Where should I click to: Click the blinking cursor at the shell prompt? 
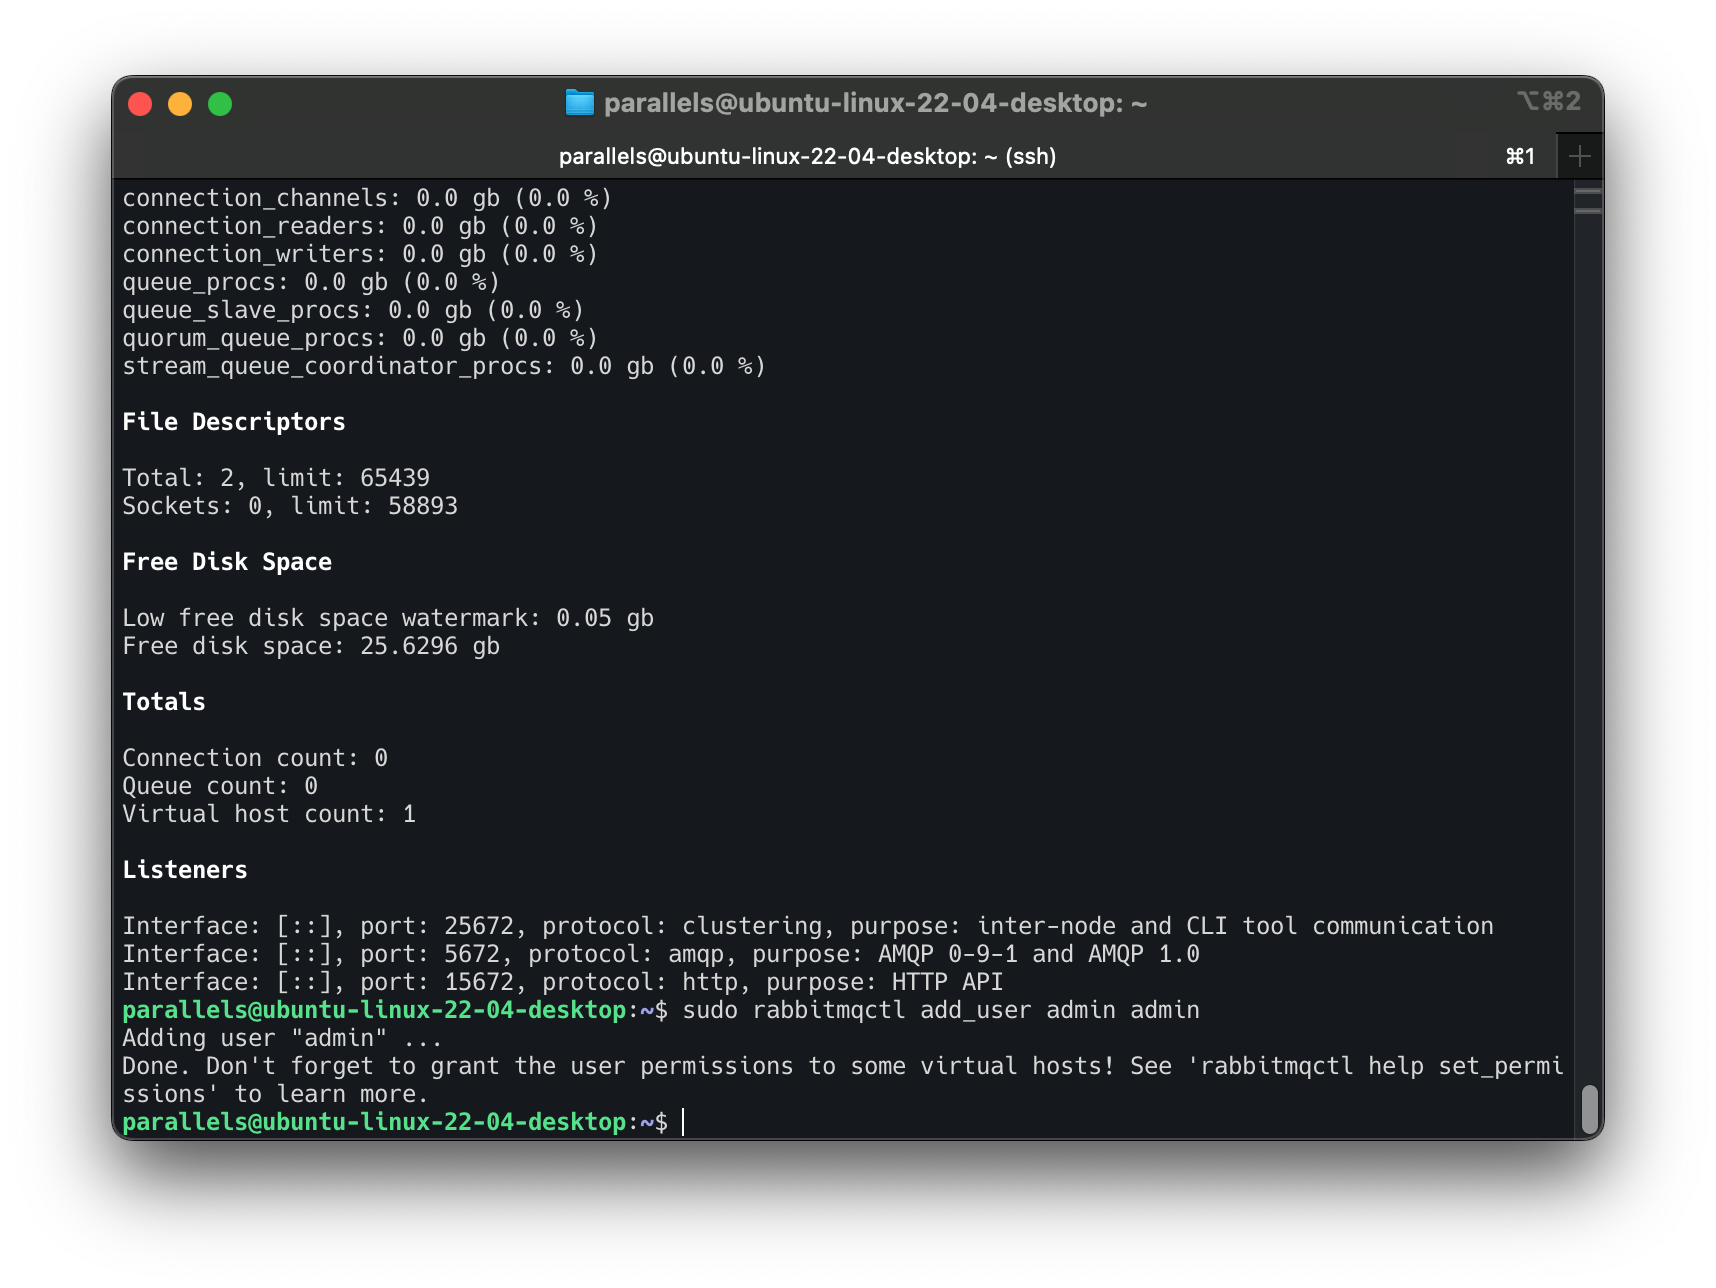[x=683, y=1121]
